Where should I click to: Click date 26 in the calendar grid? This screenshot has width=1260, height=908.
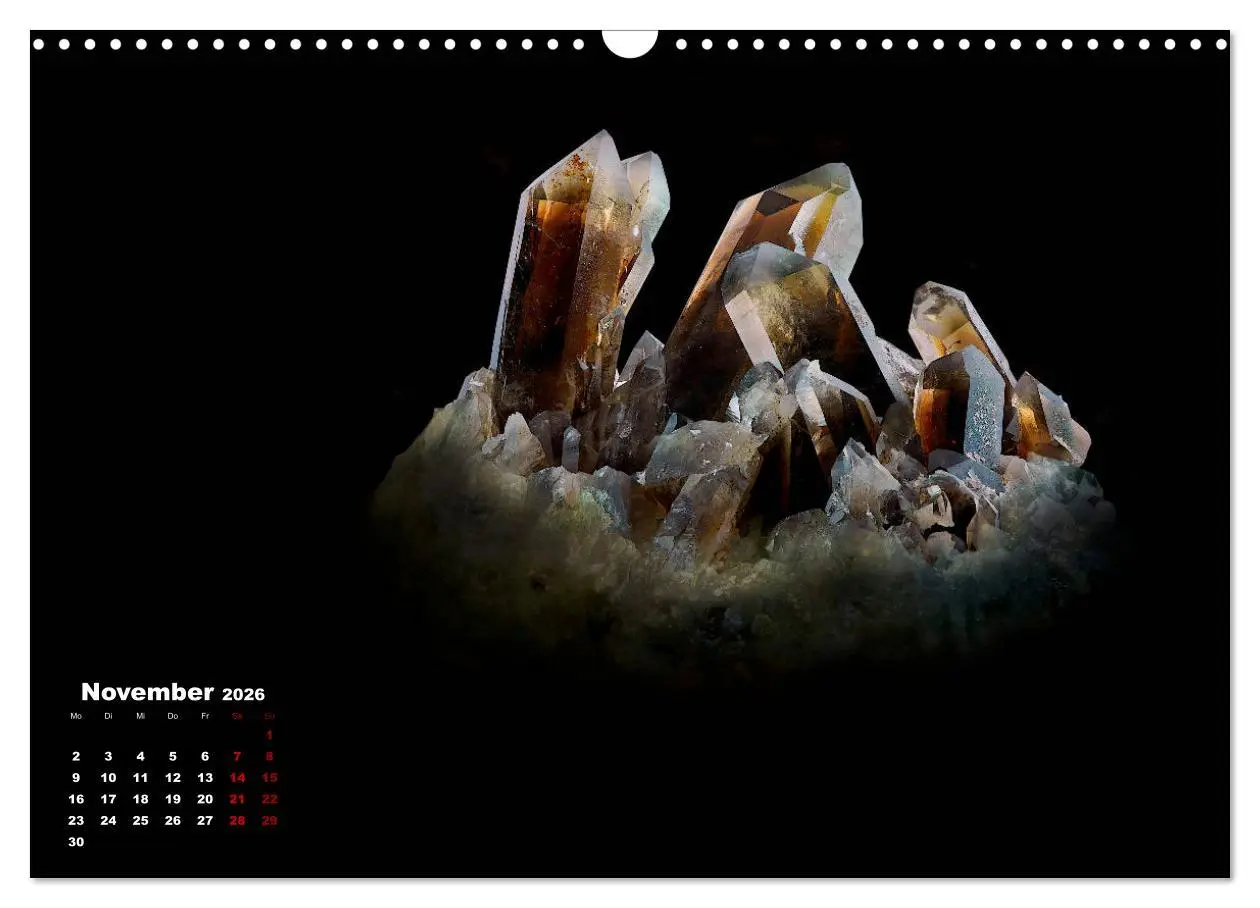(171, 820)
